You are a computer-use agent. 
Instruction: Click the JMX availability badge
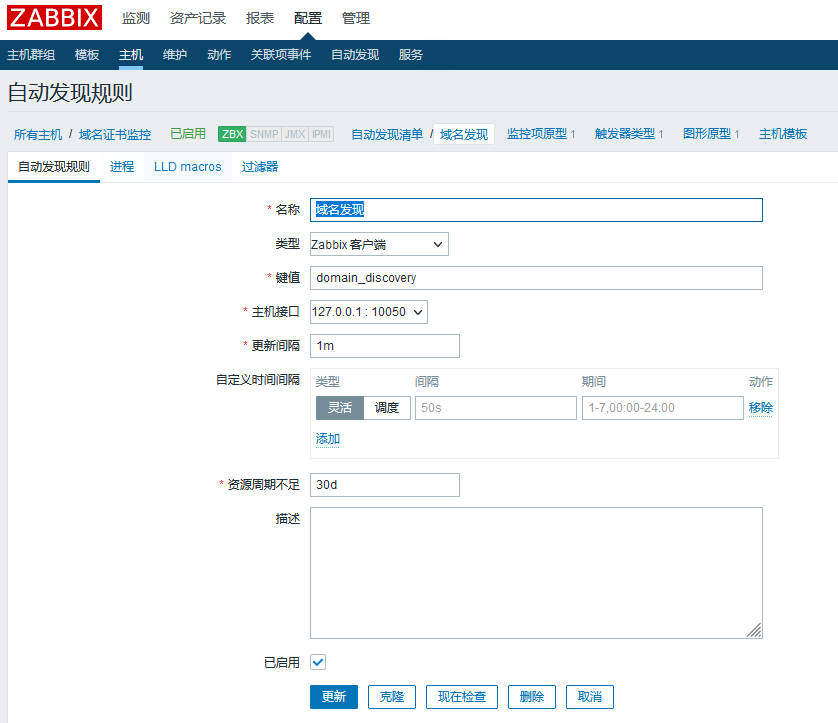pos(295,134)
